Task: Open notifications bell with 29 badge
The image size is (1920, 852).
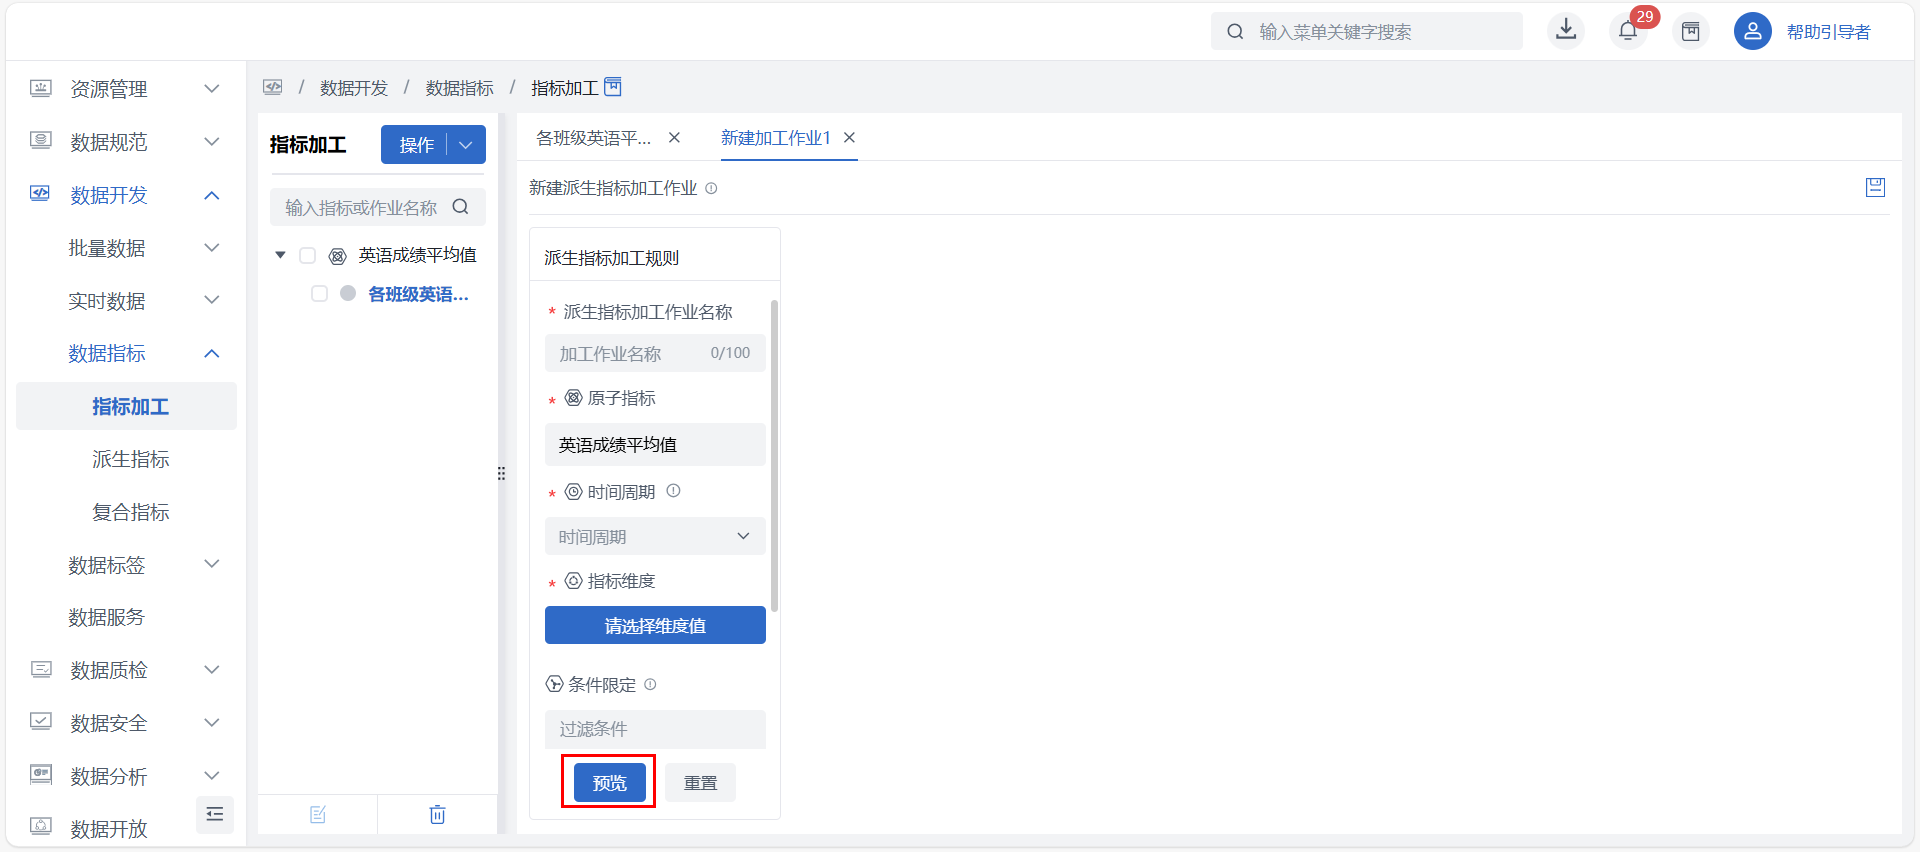Action: [1628, 31]
